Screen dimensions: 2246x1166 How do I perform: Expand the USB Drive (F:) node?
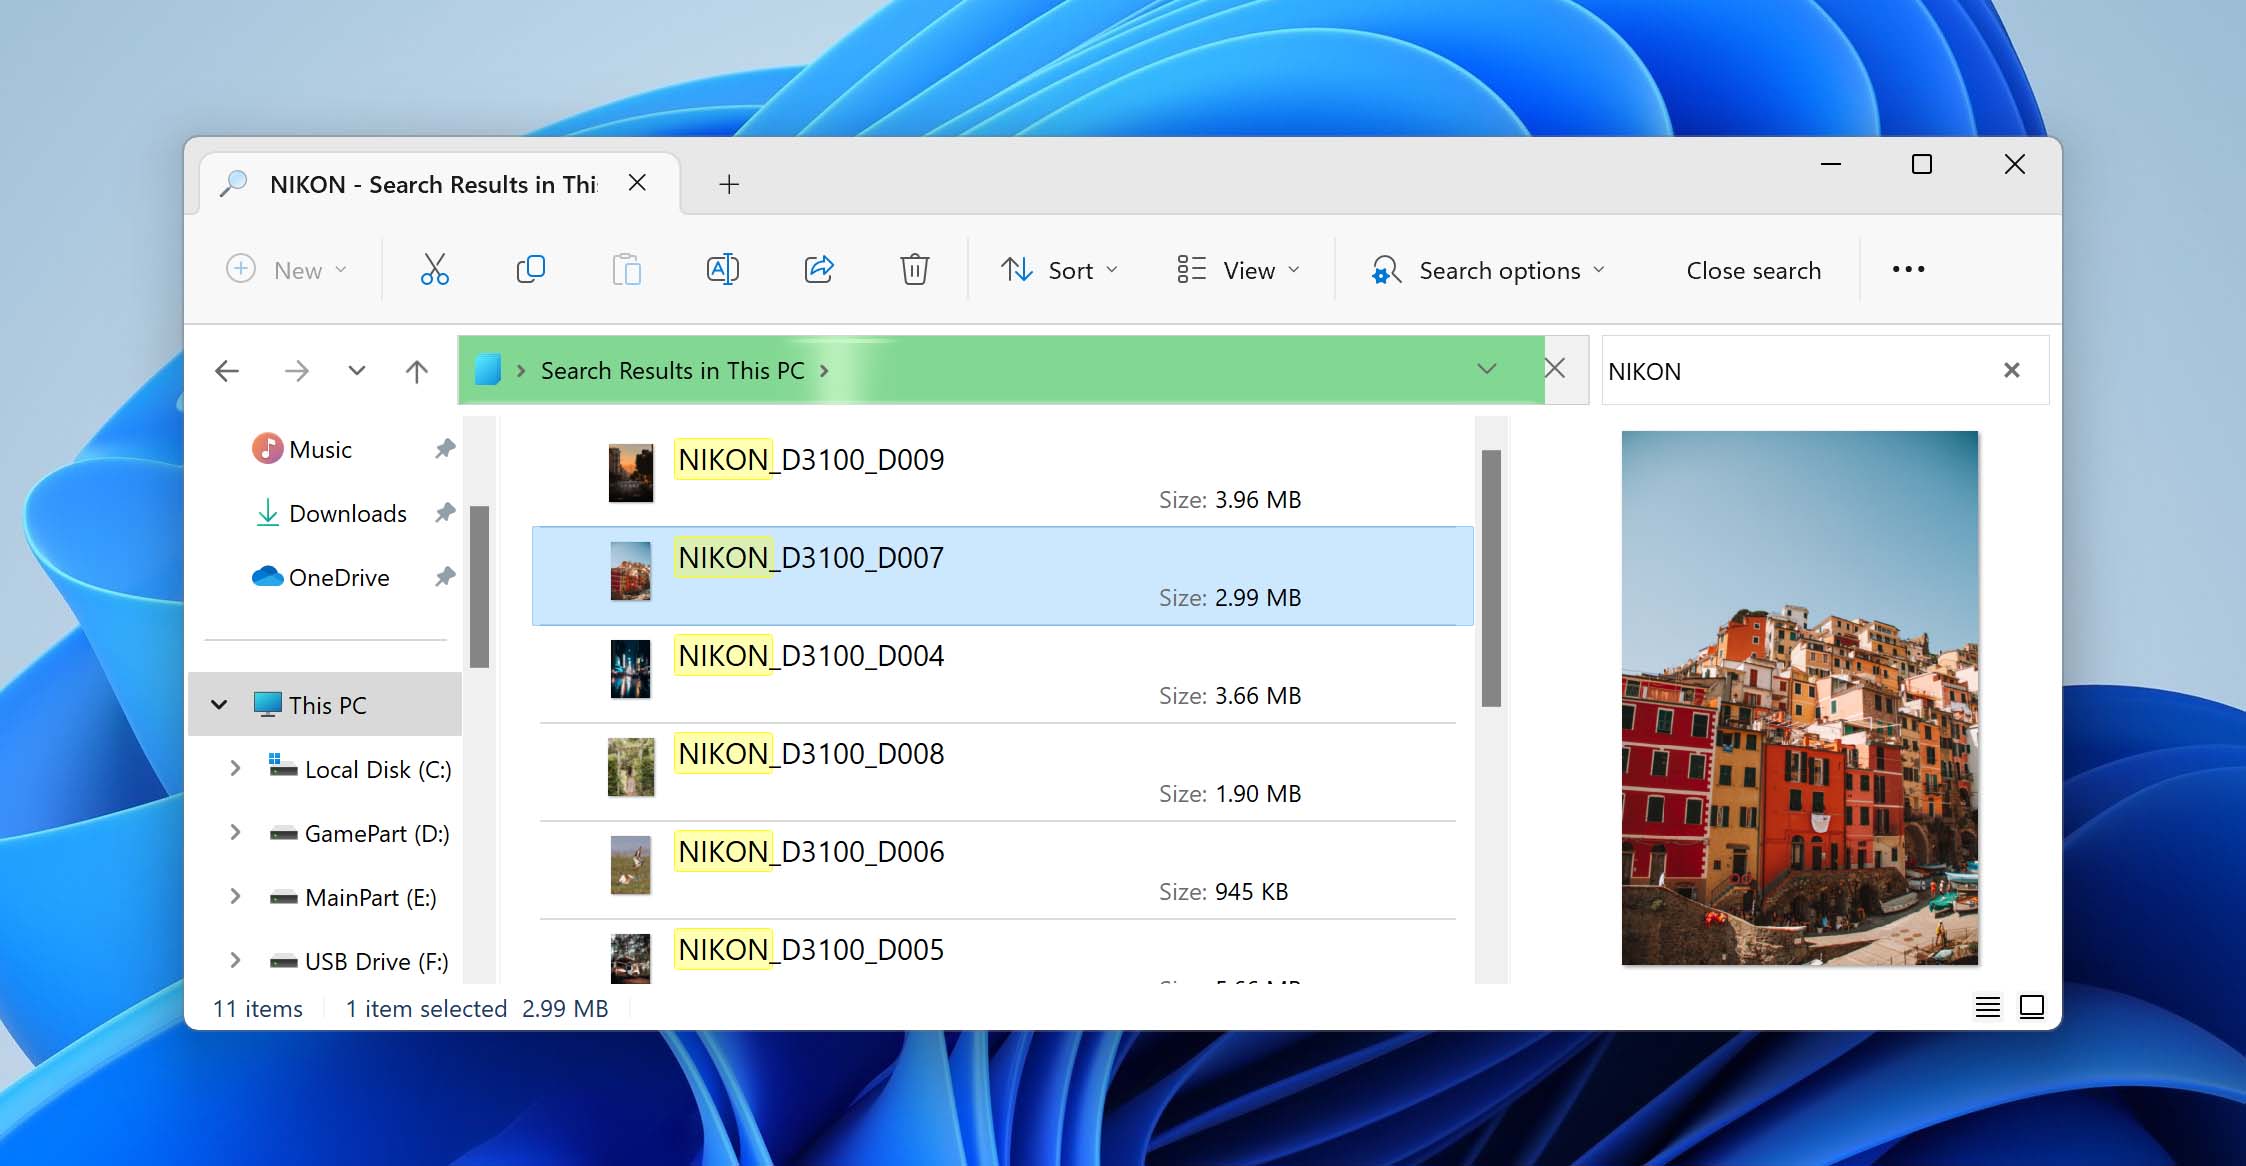pyautogui.click(x=235, y=961)
